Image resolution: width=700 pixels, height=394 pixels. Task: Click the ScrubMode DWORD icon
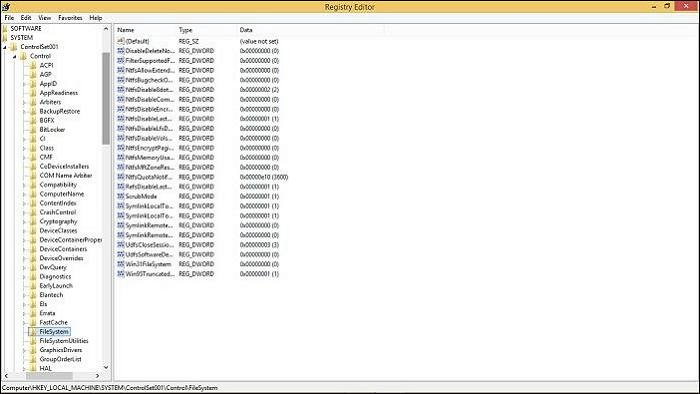(x=121, y=196)
